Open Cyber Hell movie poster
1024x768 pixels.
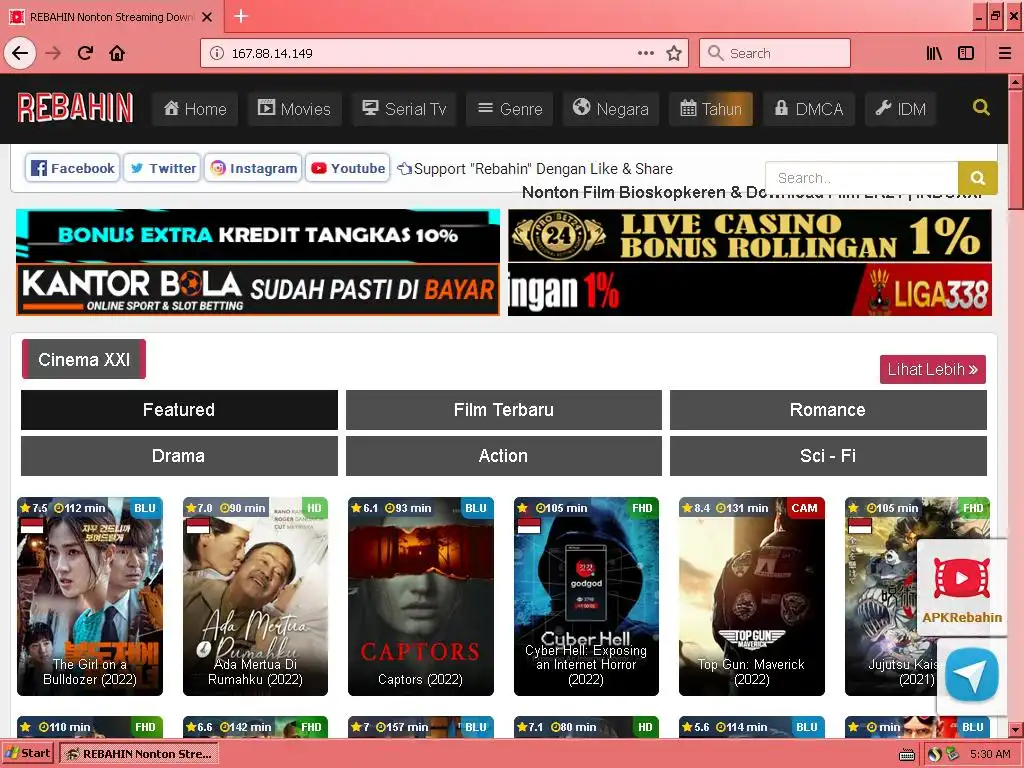[586, 596]
